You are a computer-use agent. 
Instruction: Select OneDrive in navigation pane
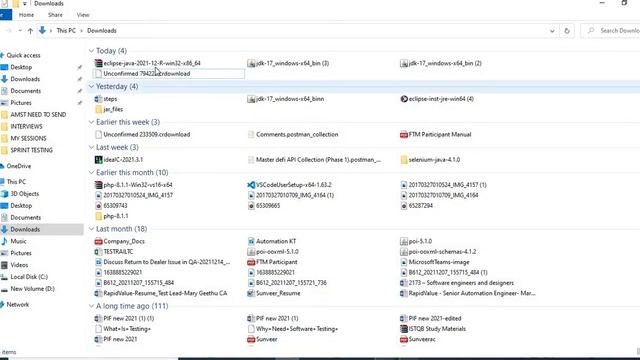click(x=19, y=166)
